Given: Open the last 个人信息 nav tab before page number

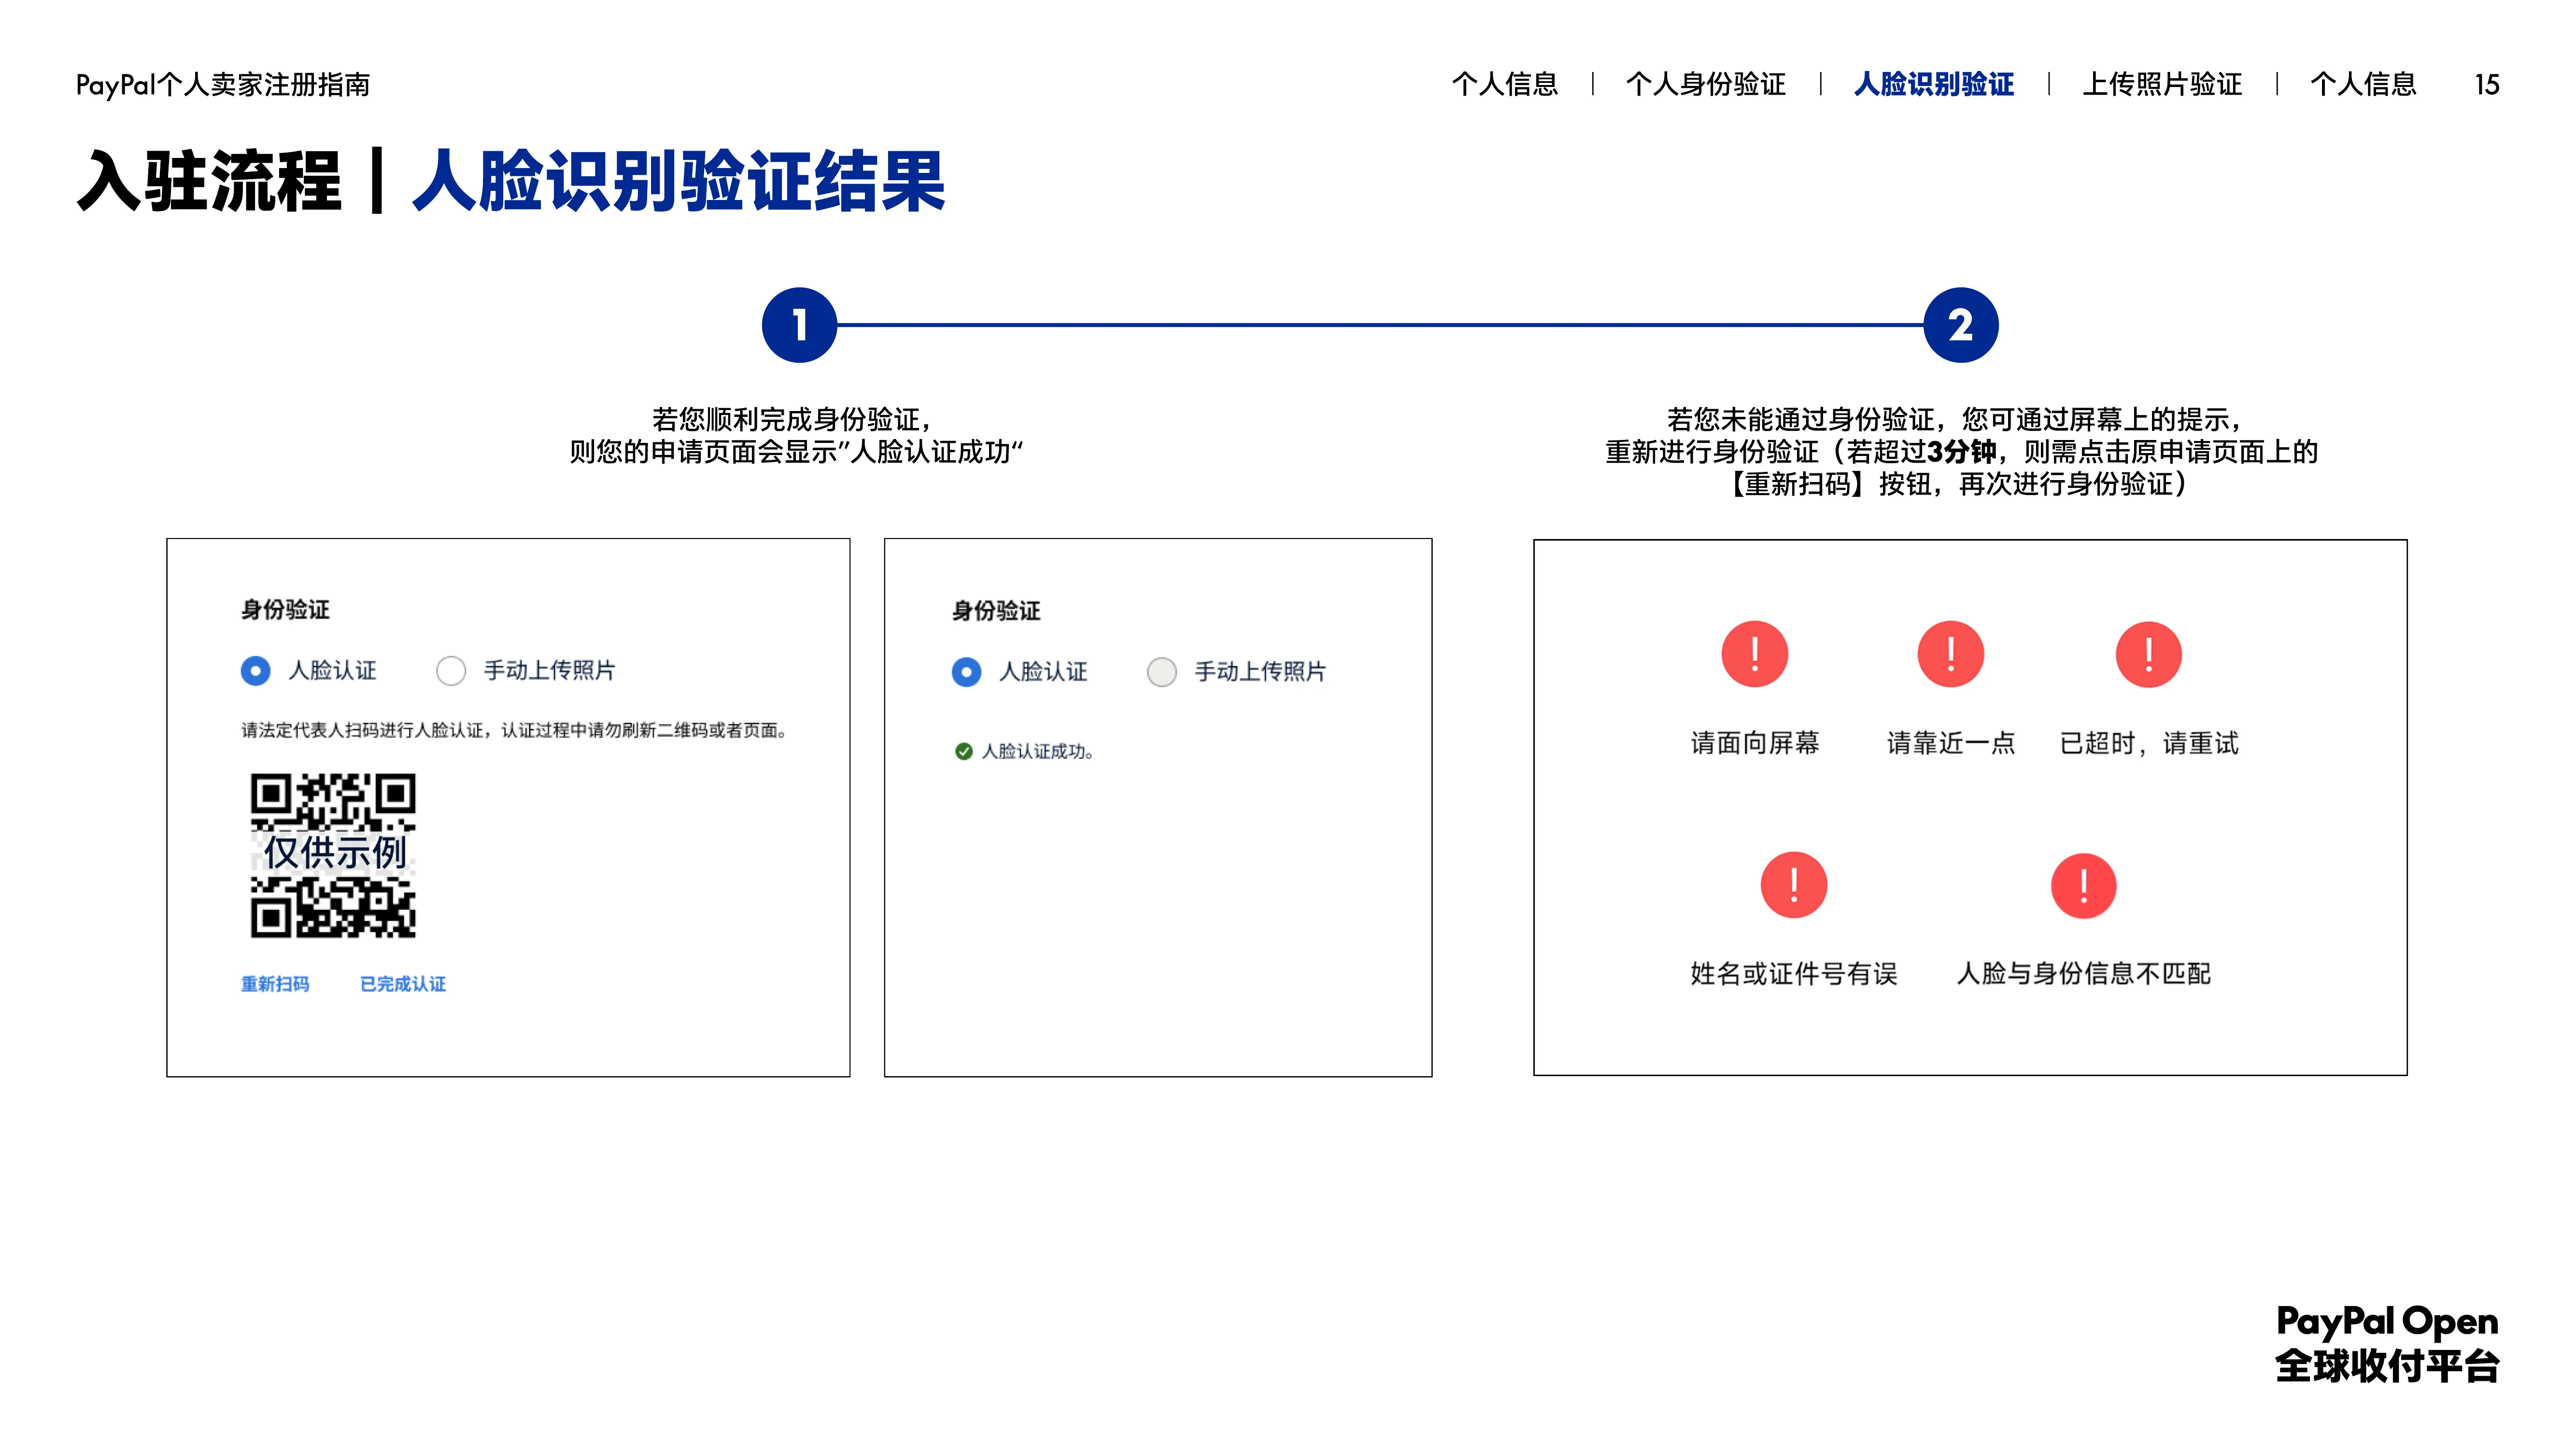Looking at the screenshot, I should click(2363, 84).
